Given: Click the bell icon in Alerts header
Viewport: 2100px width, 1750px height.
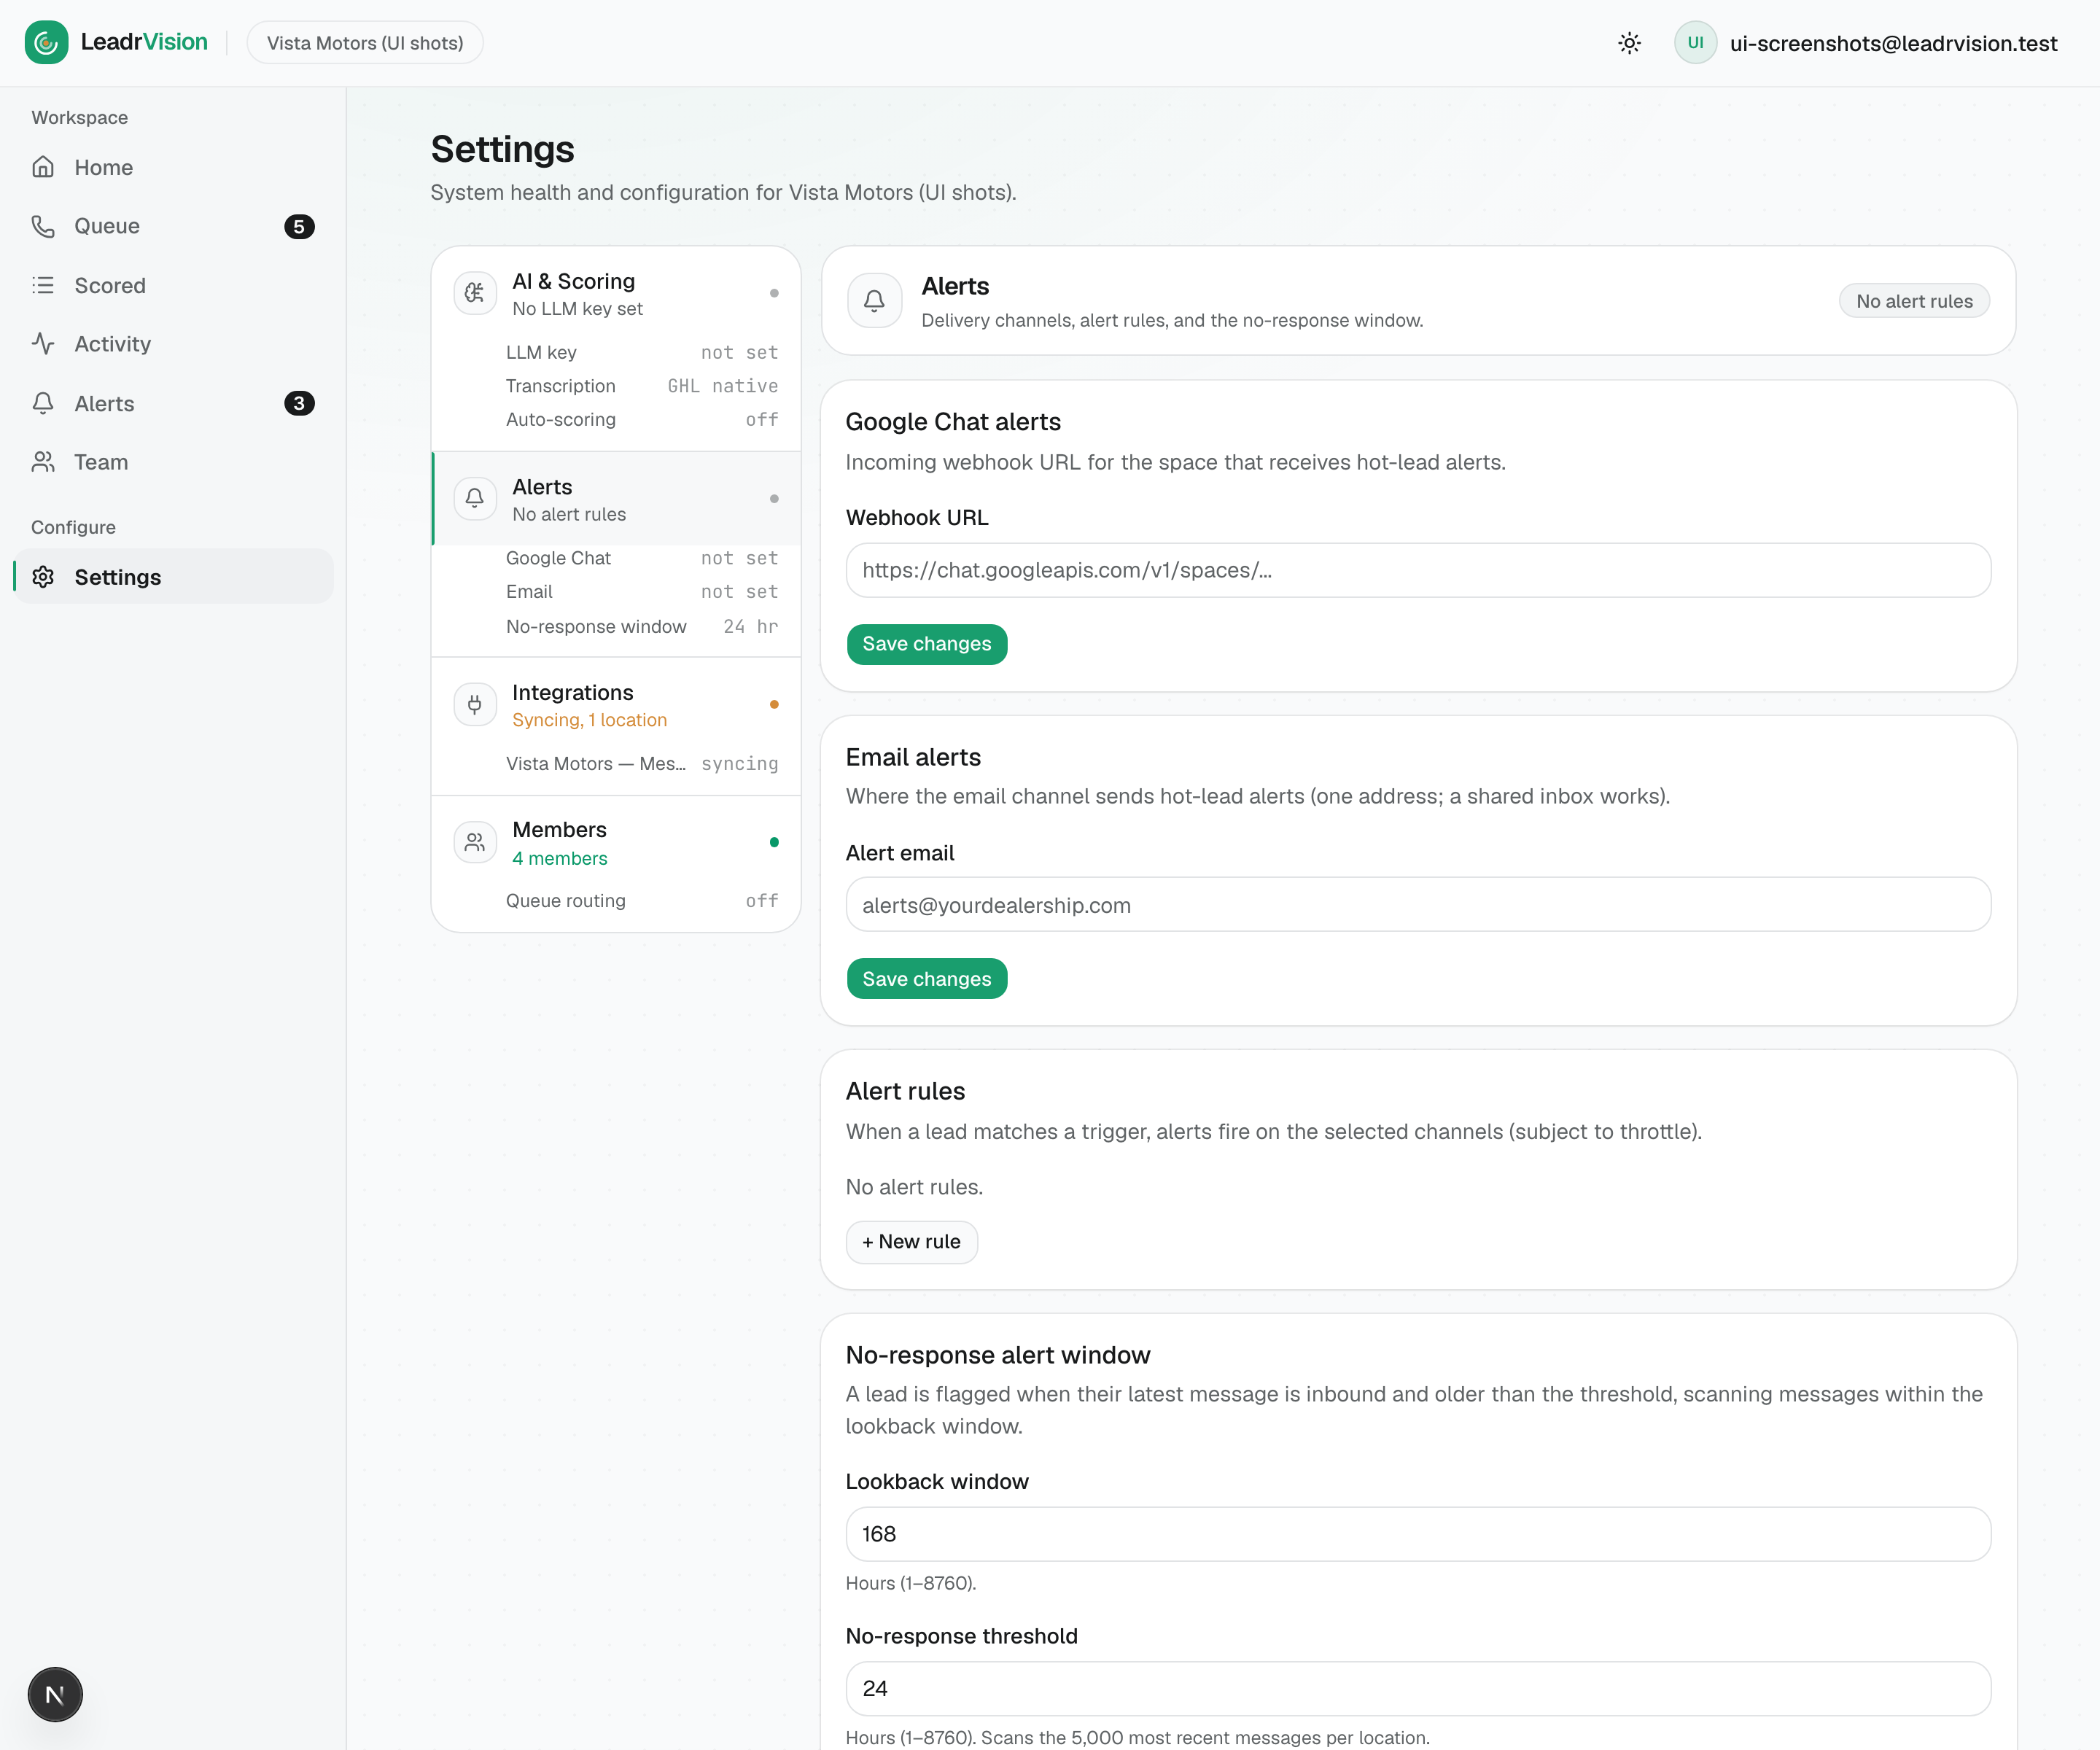Looking at the screenshot, I should [874, 300].
